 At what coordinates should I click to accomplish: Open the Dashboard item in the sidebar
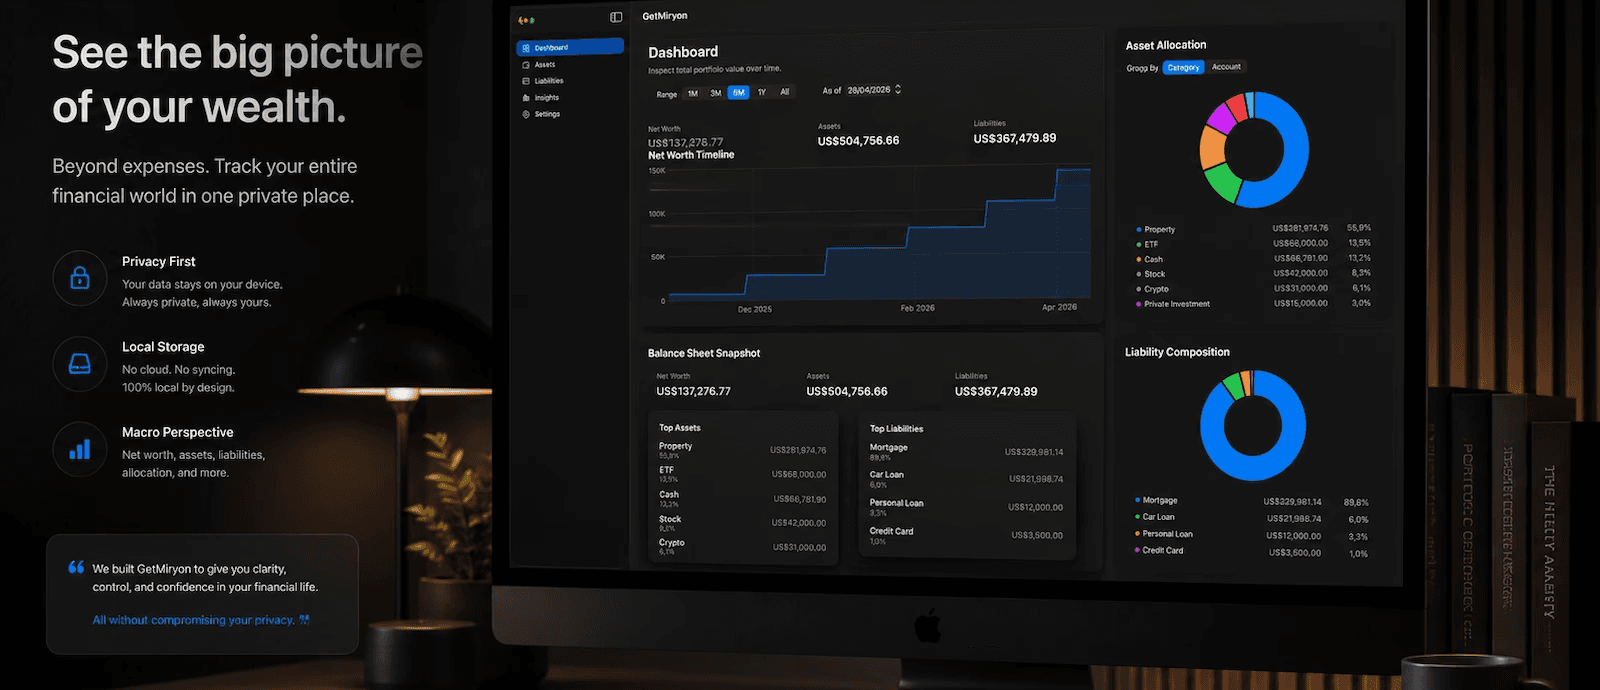(x=570, y=47)
